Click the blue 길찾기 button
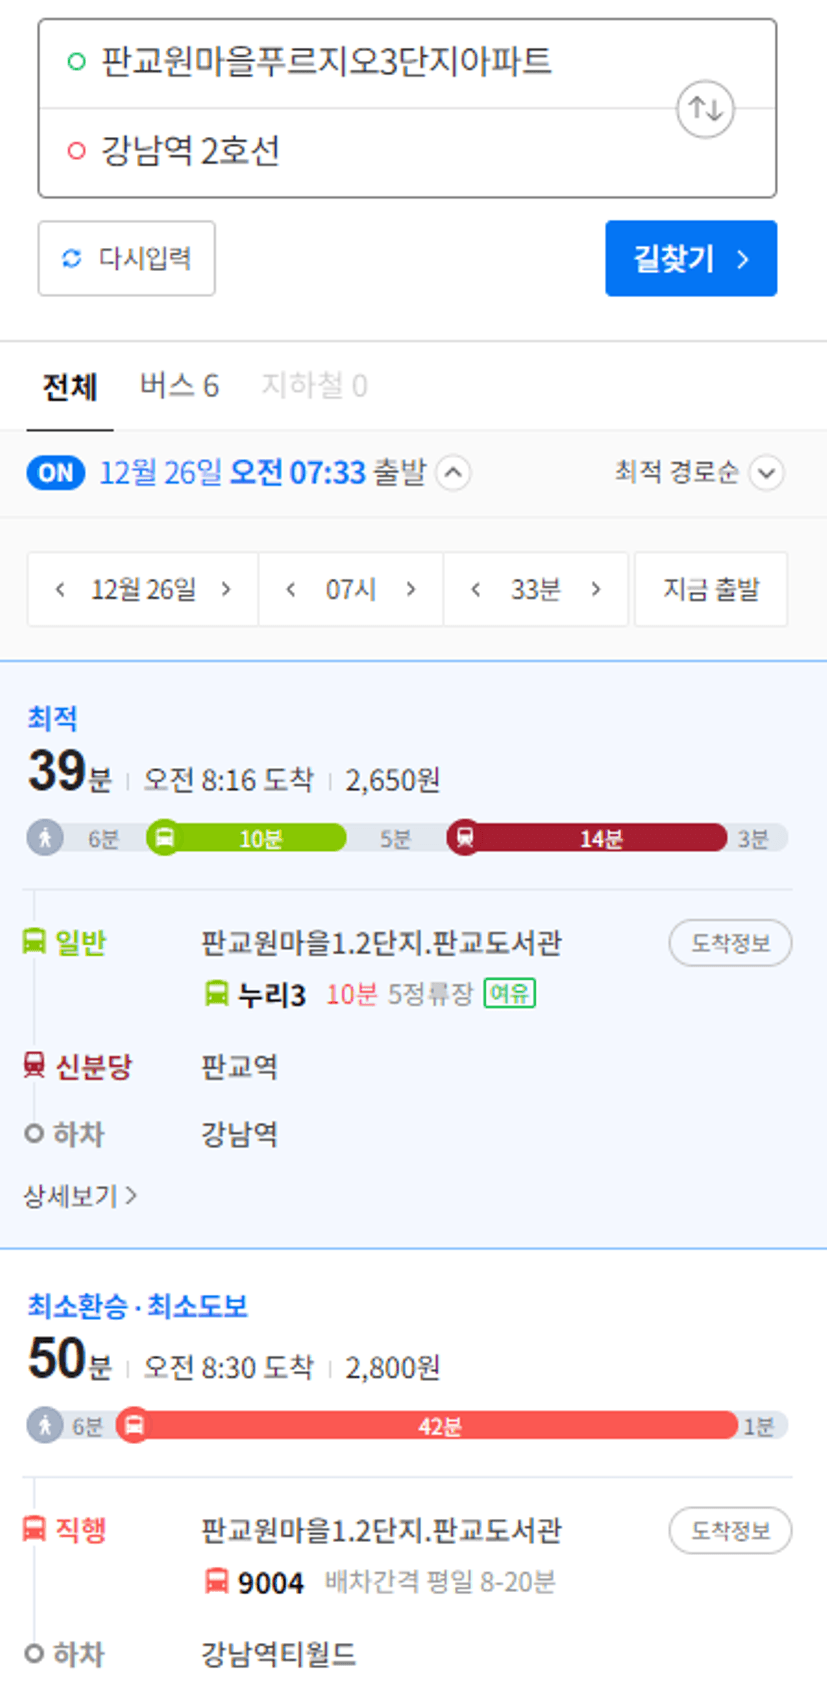This screenshot has height=1691, width=827. tap(691, 258)
